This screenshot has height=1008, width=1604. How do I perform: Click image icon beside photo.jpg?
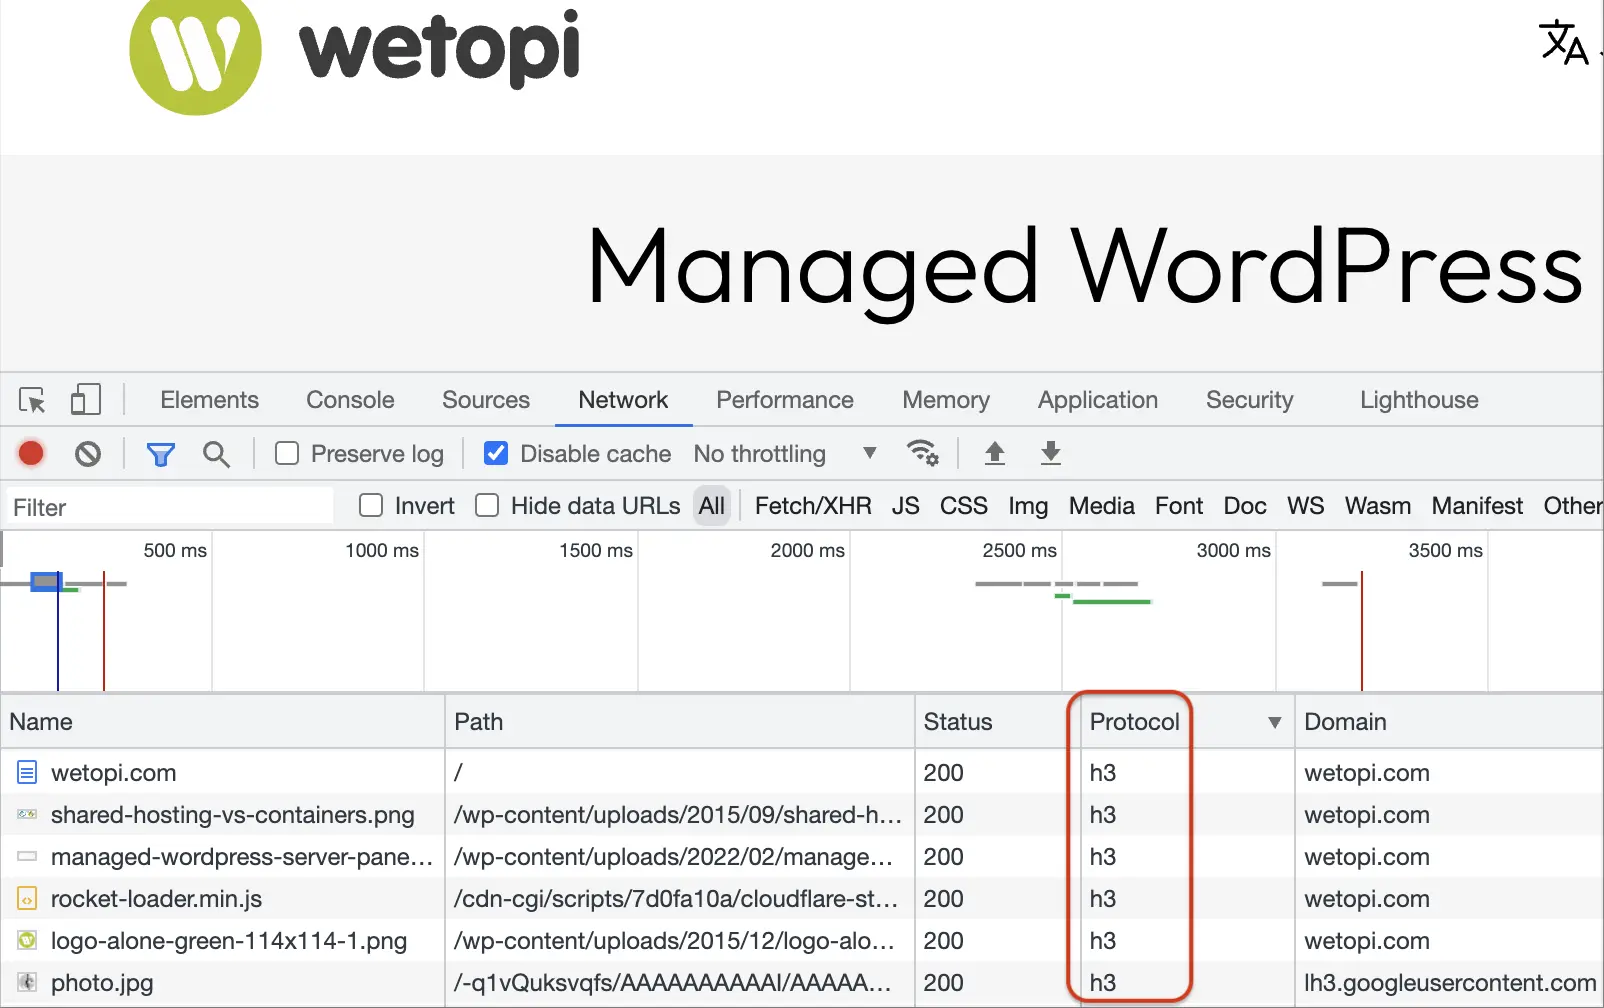pos(27,983)
